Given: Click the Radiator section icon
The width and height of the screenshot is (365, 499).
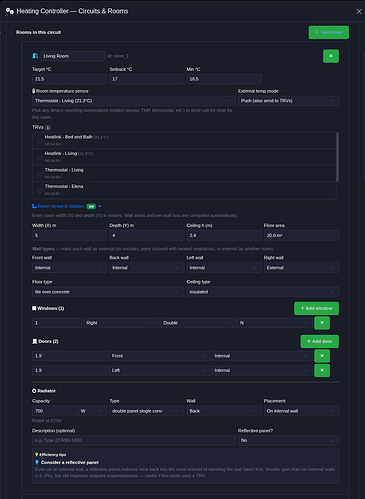Looking at the screenshot, I should (x=34, y=391).
